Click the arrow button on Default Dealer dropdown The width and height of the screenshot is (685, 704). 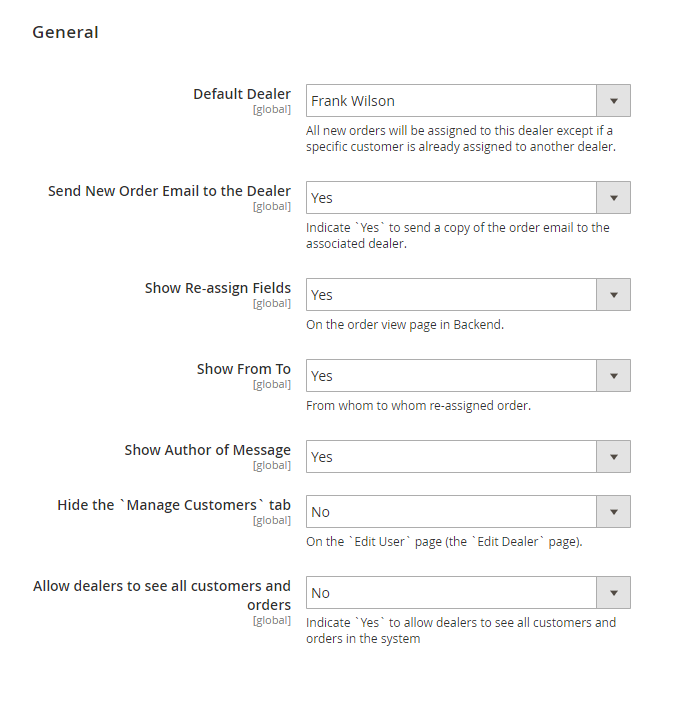[x=613, y=101]
